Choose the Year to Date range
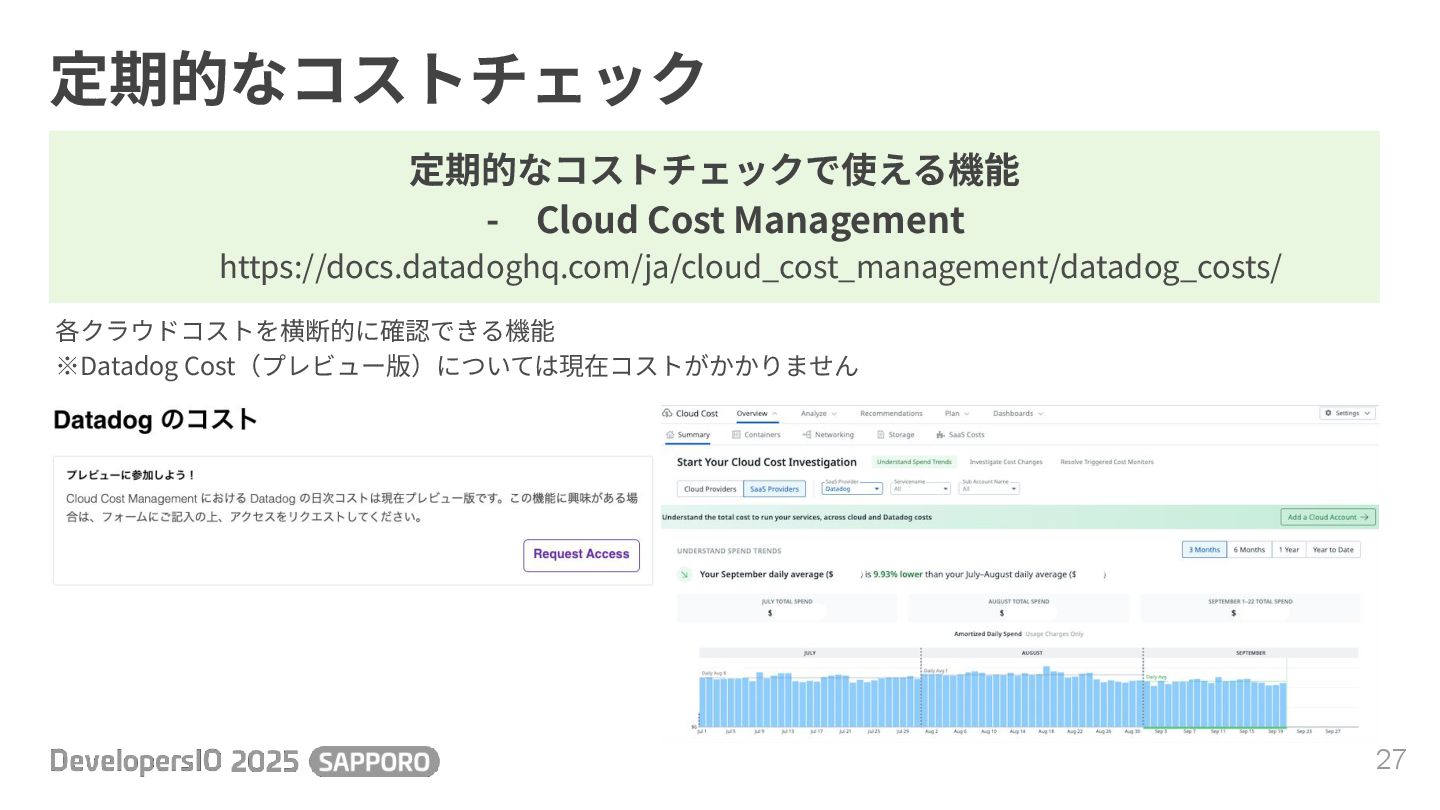Screen dimensions: 1440x810 click(1333, 549)
